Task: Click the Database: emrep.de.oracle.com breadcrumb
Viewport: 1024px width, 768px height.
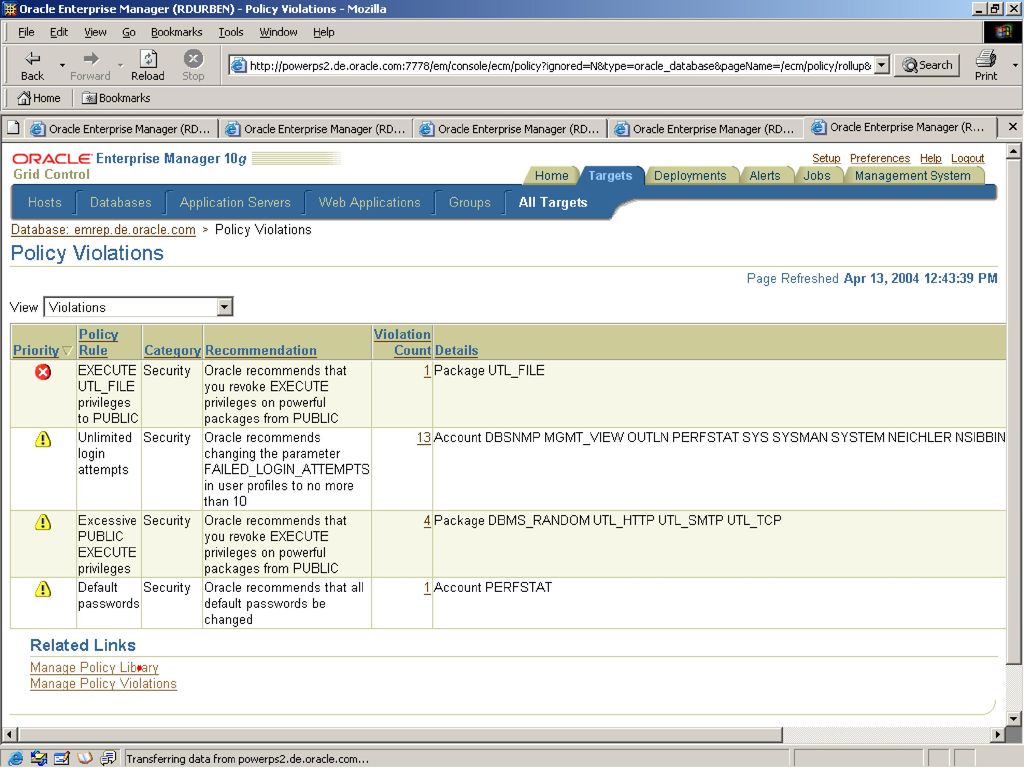Action: (103, 230)
